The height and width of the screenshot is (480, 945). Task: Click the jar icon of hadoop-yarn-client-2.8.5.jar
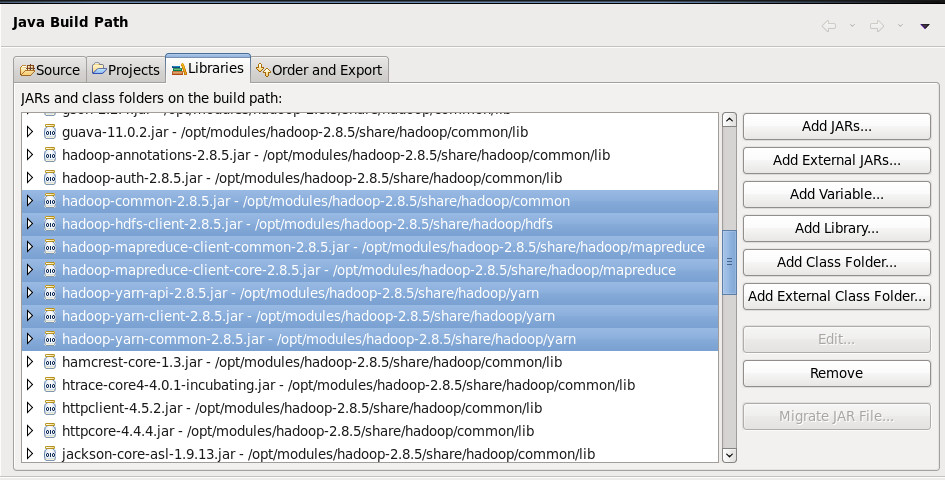click(x=50, y=316)
